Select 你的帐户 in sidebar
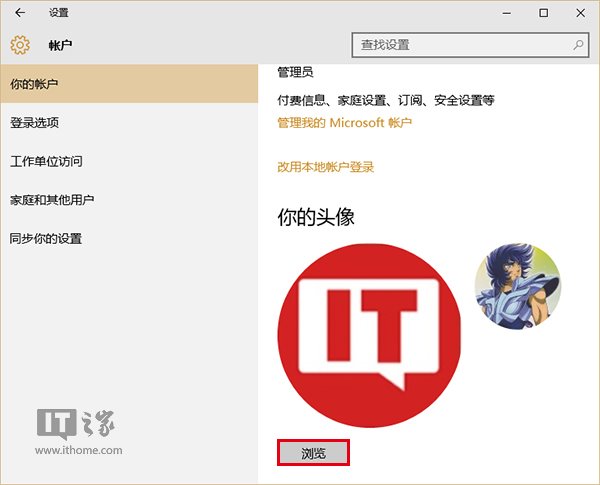The width and height of the screenshot is (600, 485). tap(129, 84)
